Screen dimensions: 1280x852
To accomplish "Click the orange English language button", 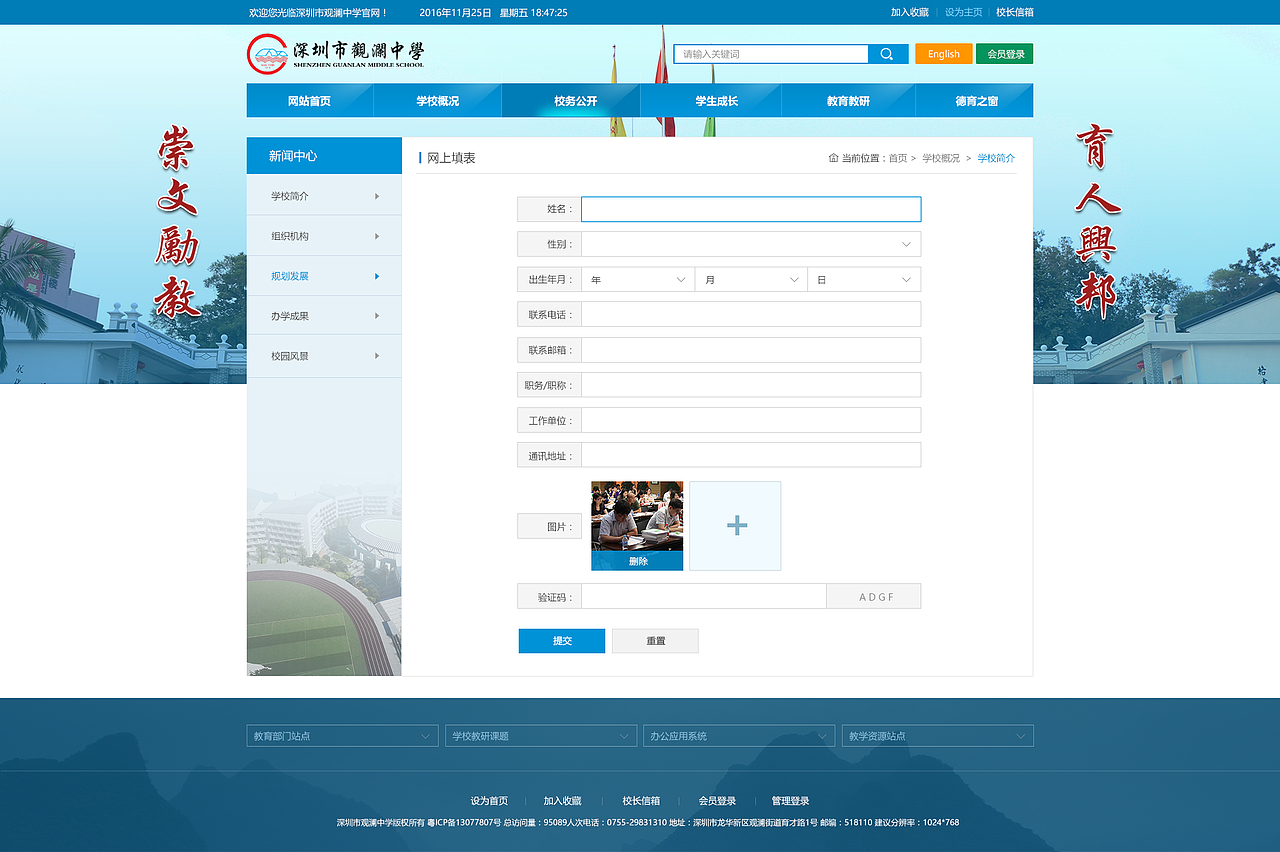I will pyautogui.click(x=943, y=53).
